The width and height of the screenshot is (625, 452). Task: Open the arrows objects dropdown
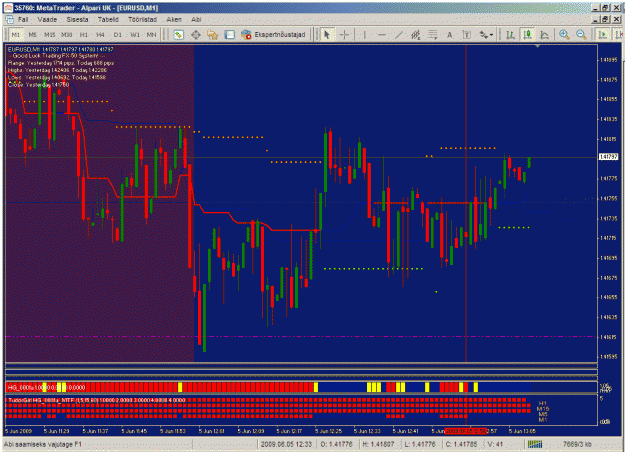coord(486,35)
